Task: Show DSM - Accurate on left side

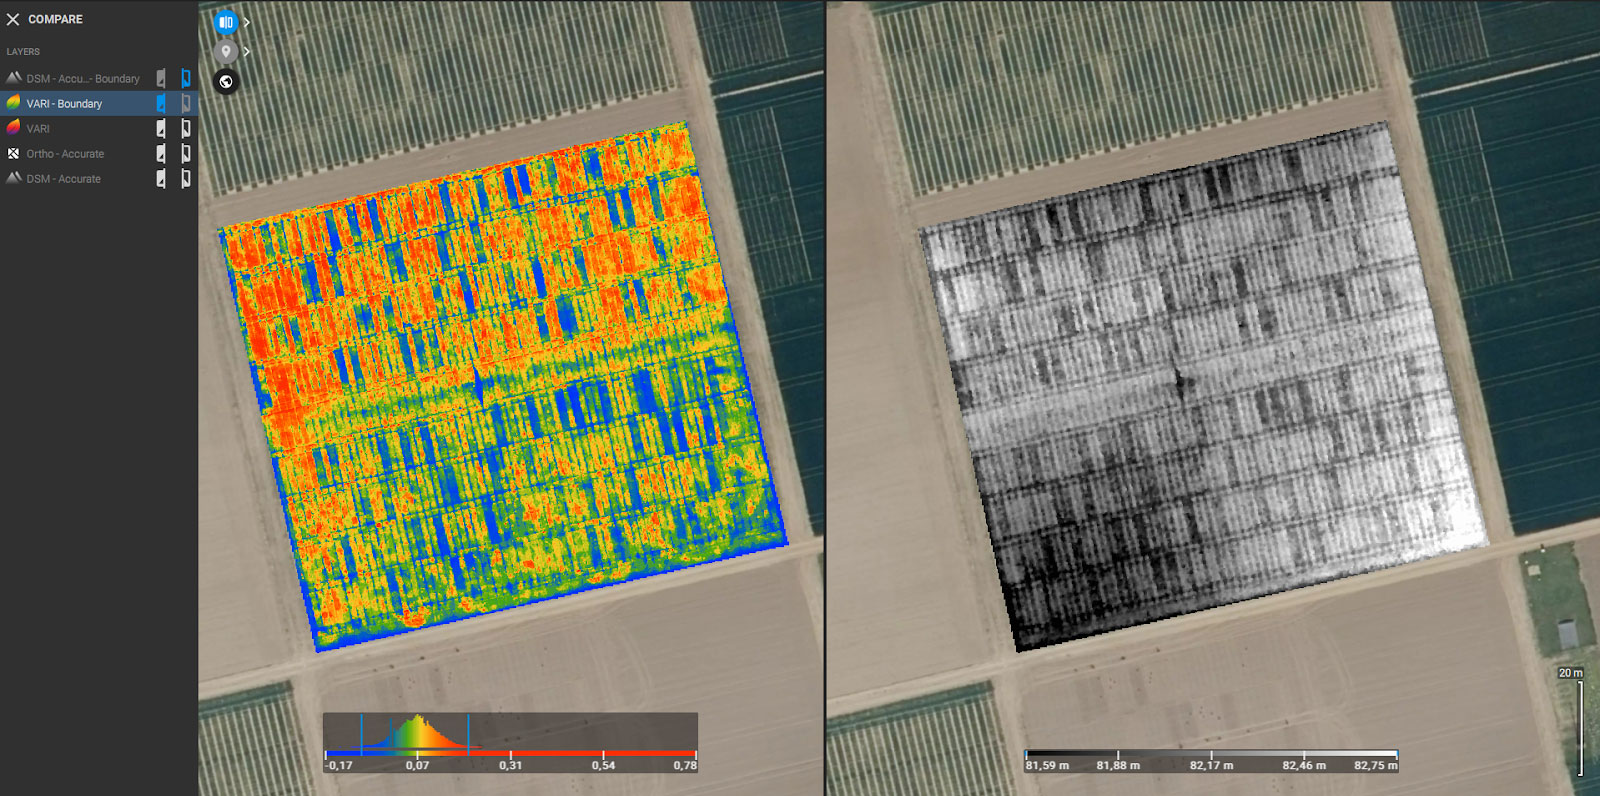Action: (161, 179)
